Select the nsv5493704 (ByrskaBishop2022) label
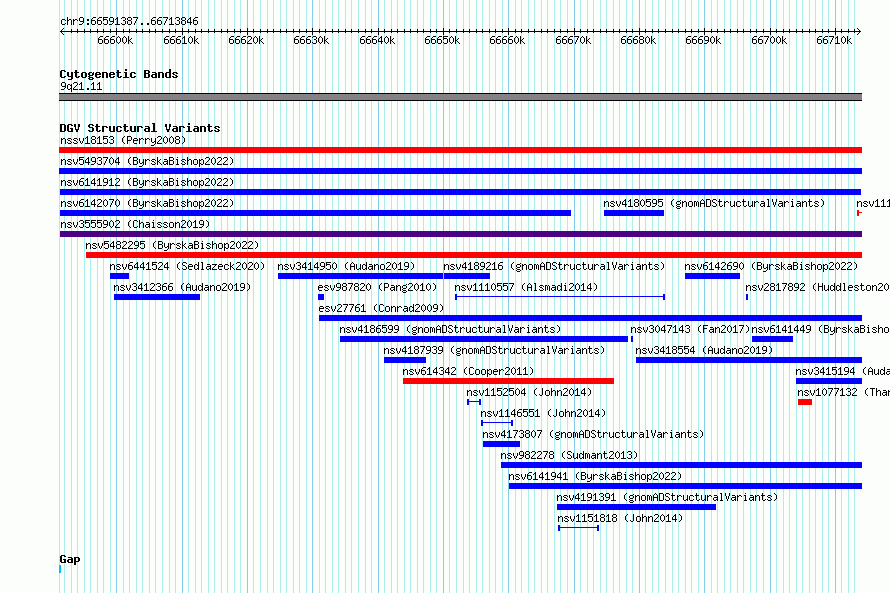The width and height of the screenshot is (890, 593). click(147, 161)
